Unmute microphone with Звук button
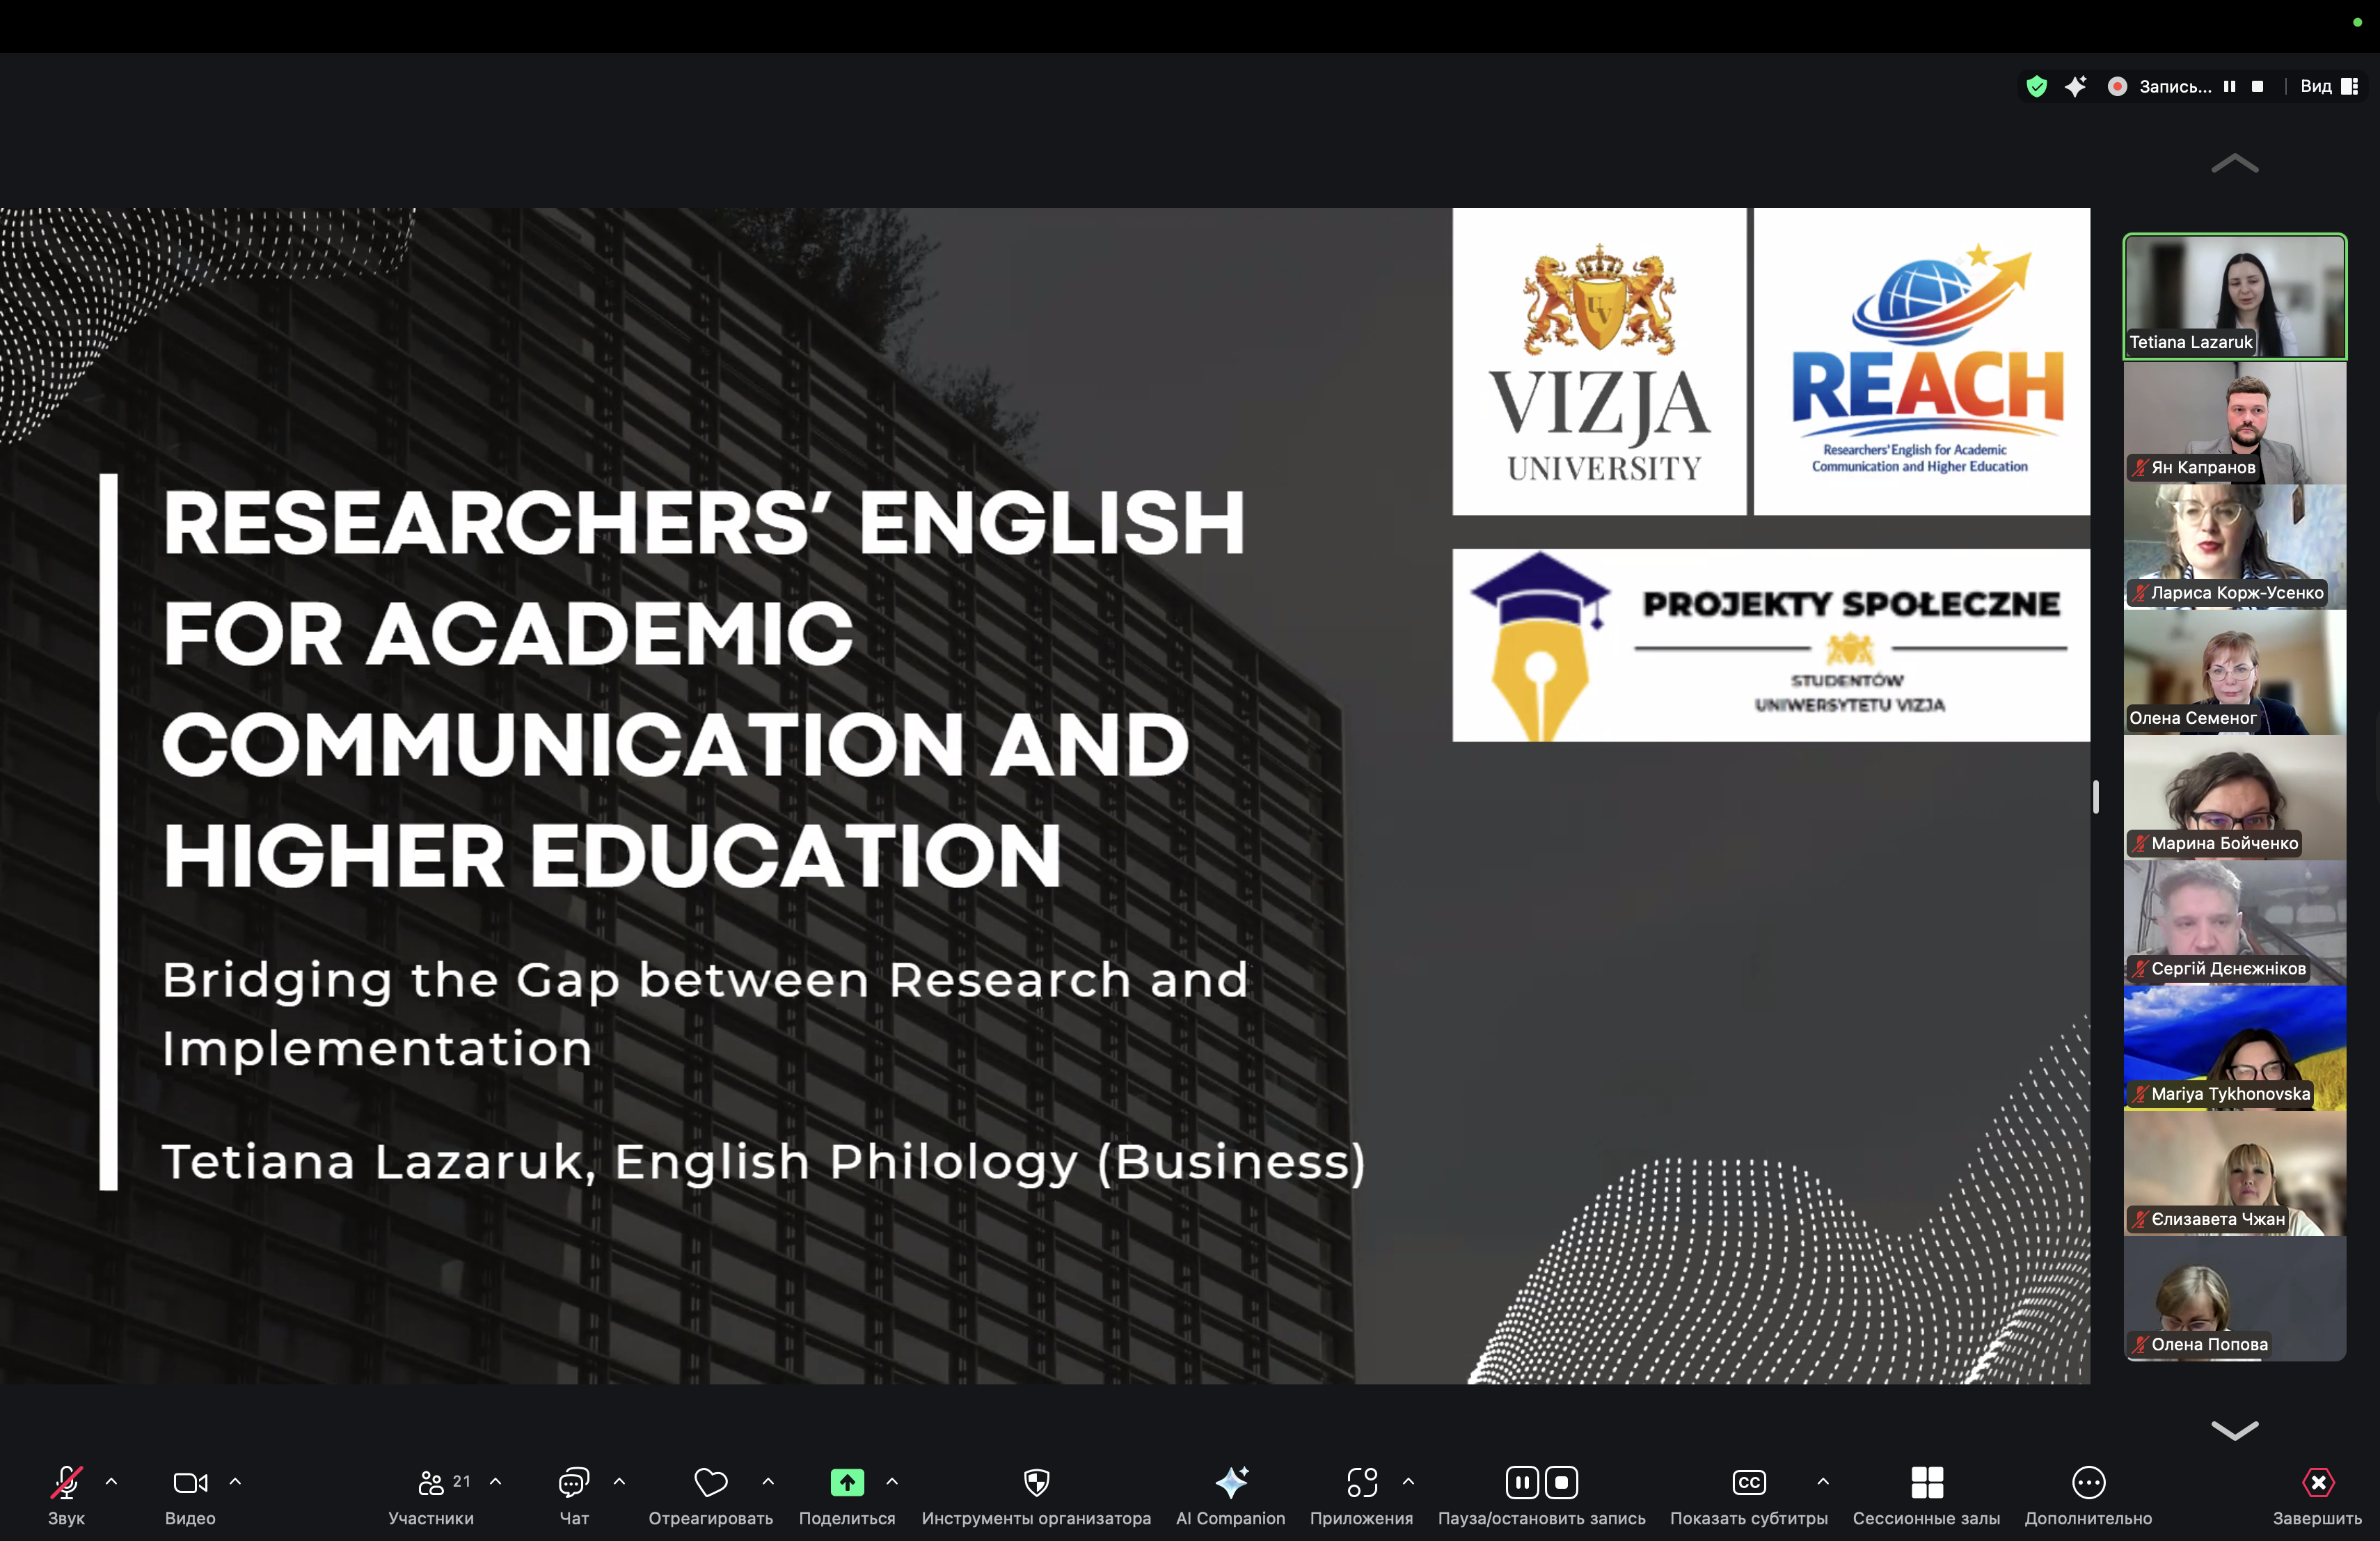The height and width of the screenshot is (1541, 2380). pyautogui.click(x=66, y=1482)
